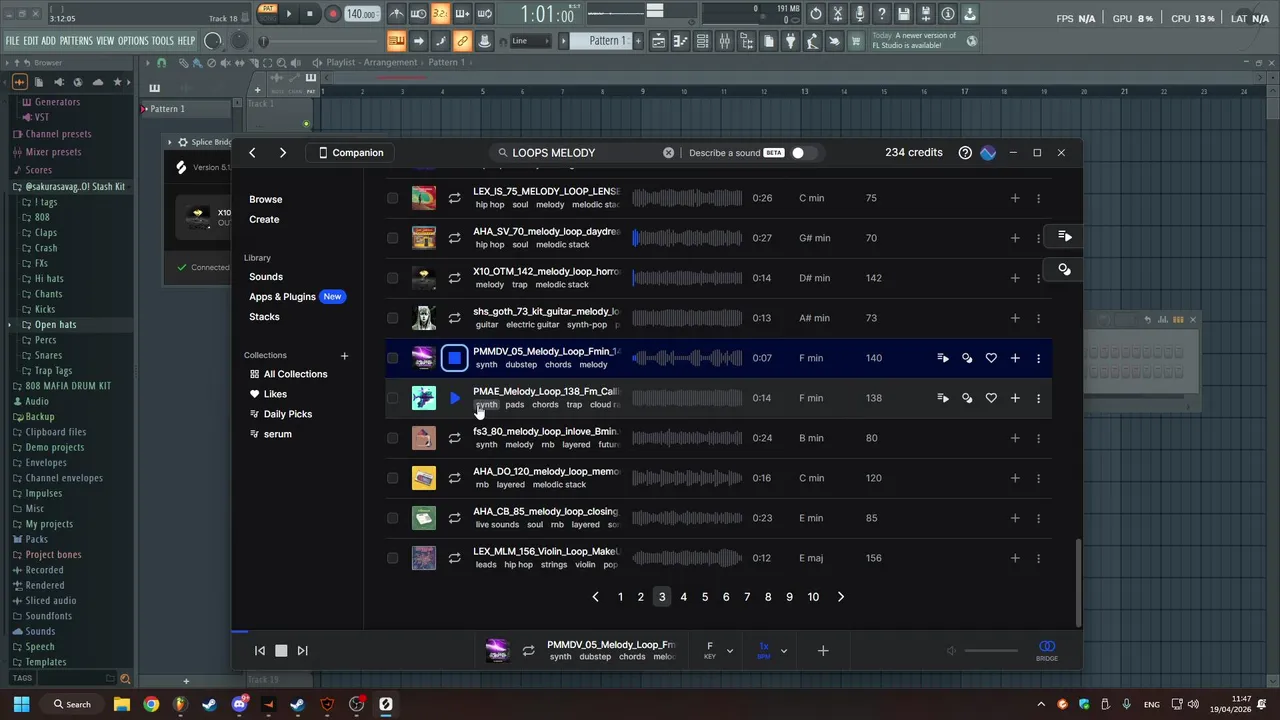Open the FL Studio microphone recording icon
The height and width of the screenshot is (720, 1280).
pos(860,14)
